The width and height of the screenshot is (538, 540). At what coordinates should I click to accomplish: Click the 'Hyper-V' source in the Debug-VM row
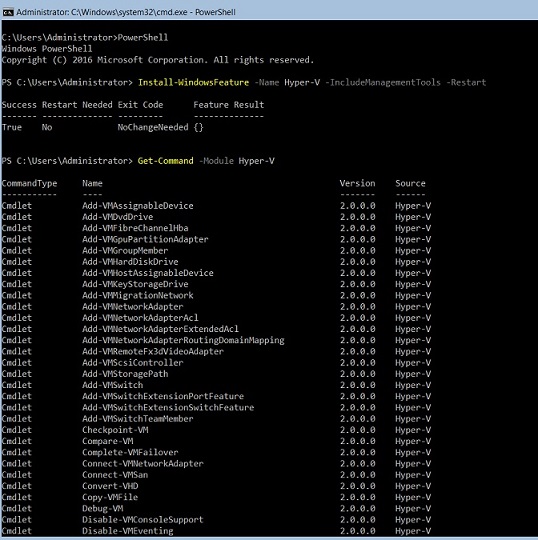coord(413,509)
